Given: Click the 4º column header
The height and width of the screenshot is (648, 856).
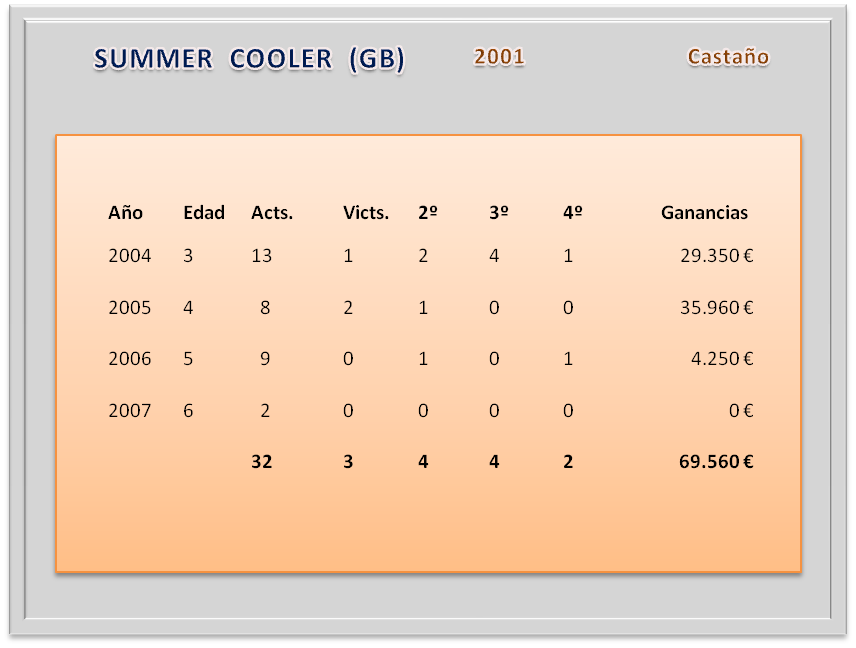Looking at the screenshot, I should pyautogui.click(x=573, y=213).
